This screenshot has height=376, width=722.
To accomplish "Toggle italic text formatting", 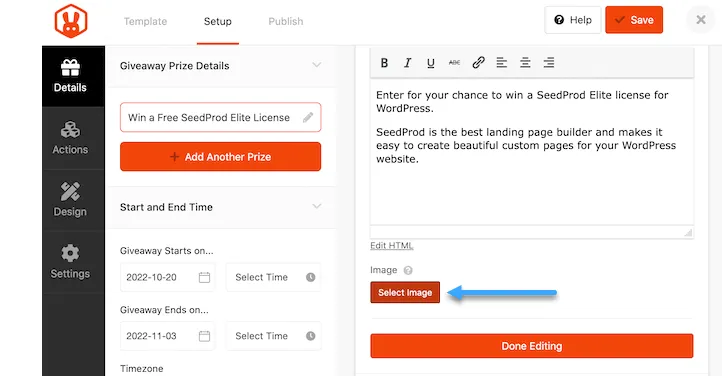I will pos(408,63).
